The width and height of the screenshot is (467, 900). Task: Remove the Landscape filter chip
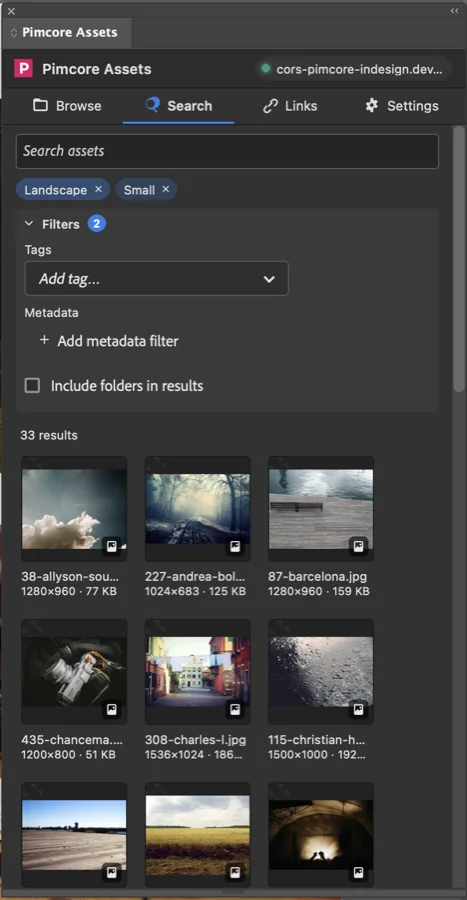pyautogui.click(x=98, y=189)
